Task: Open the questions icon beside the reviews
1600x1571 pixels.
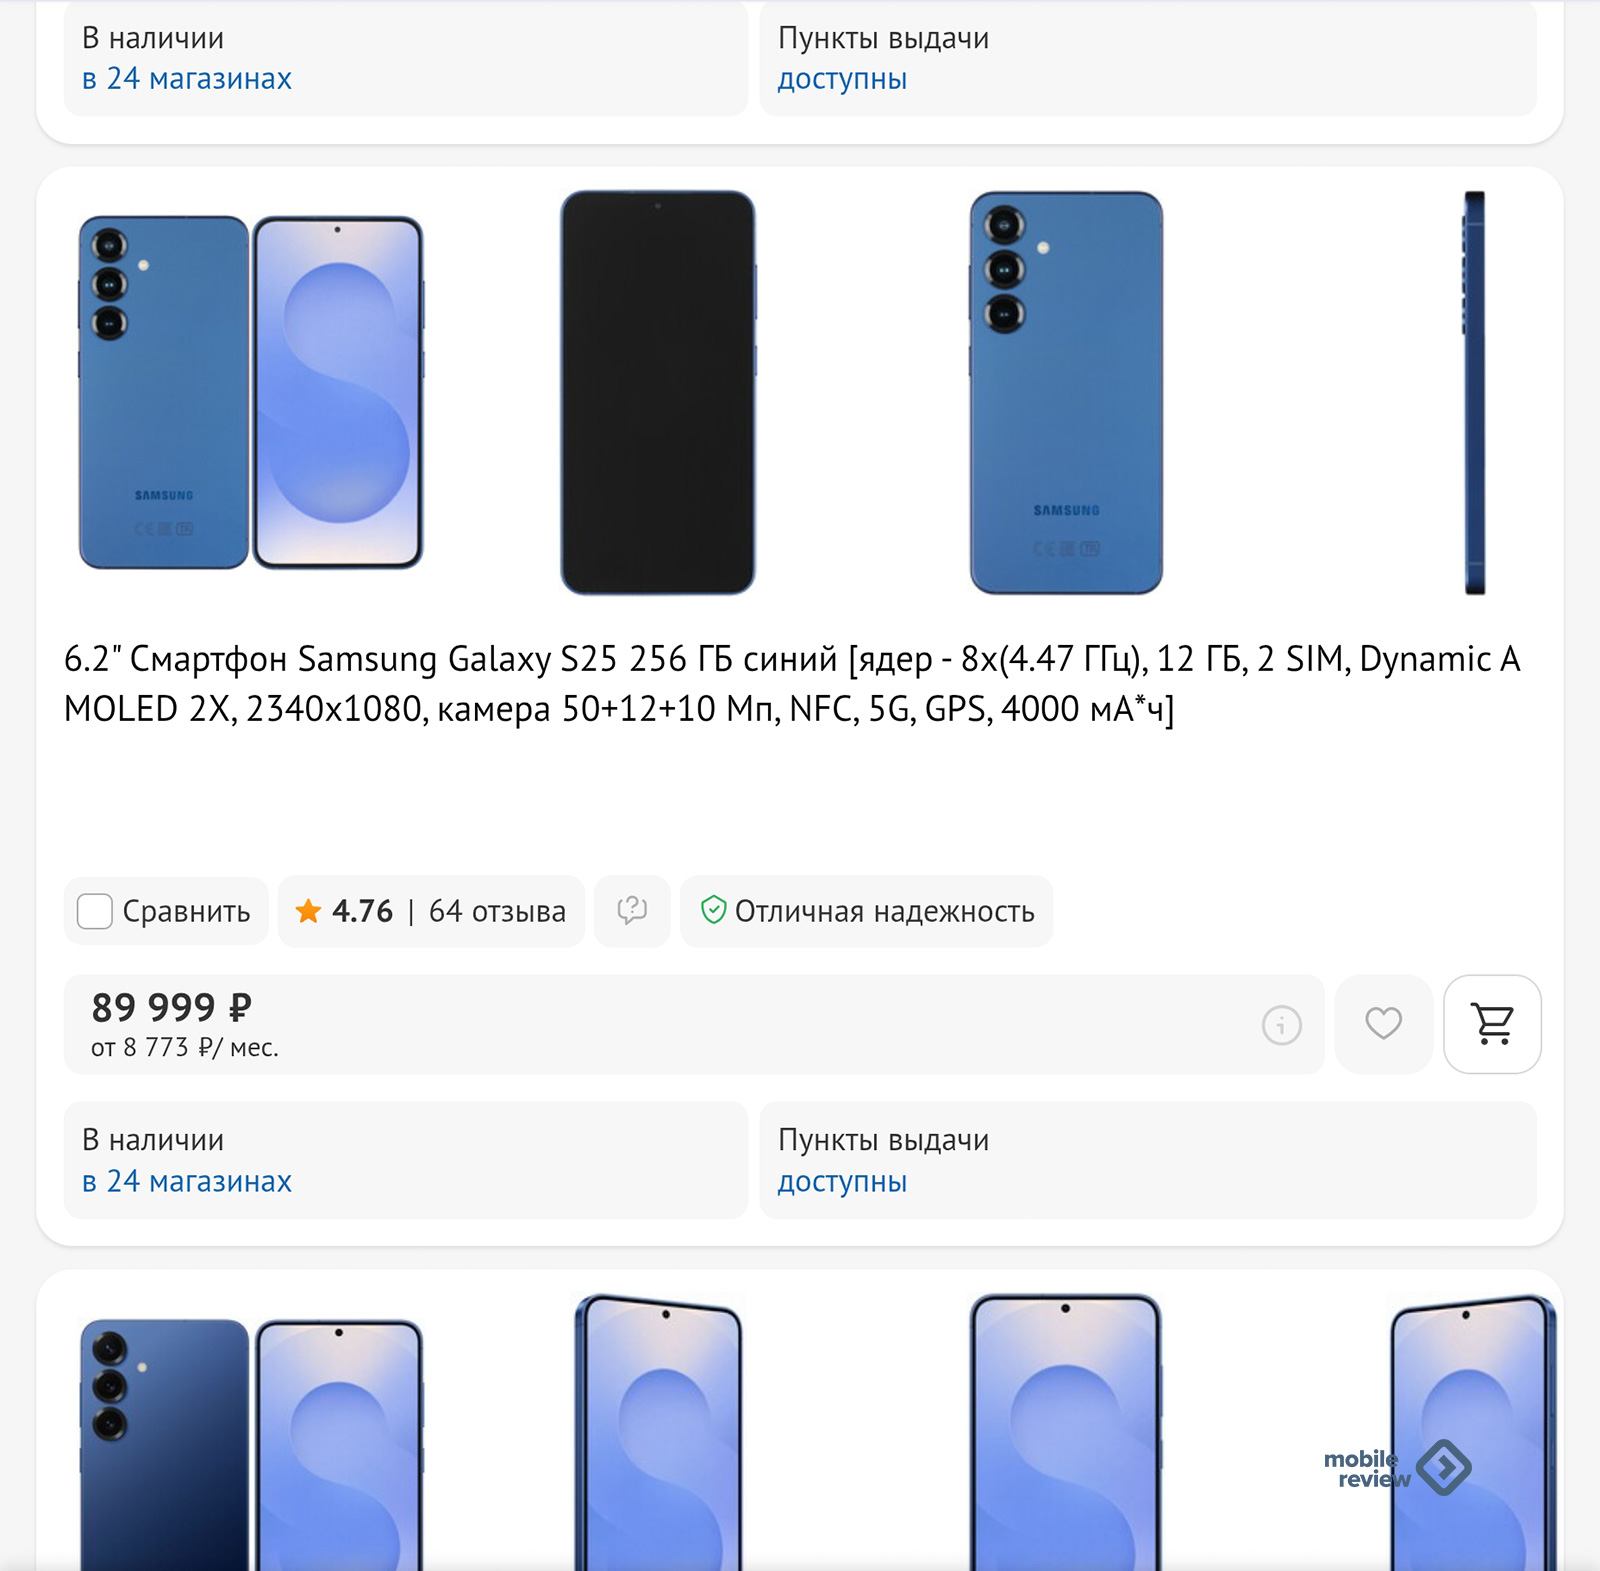Action: coord(632,911)
